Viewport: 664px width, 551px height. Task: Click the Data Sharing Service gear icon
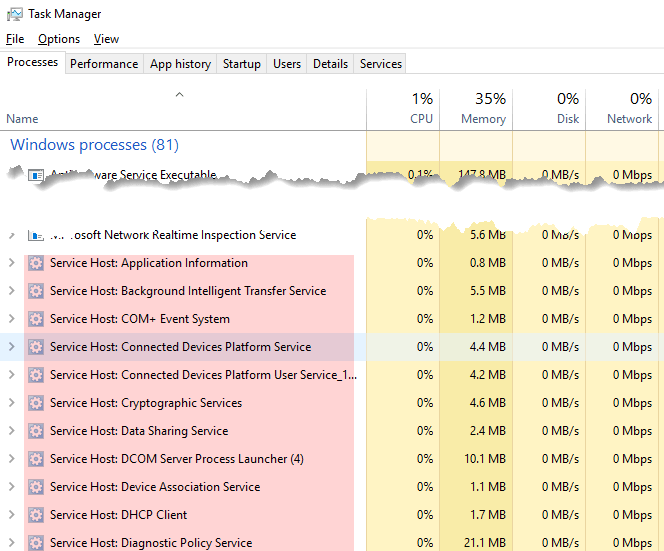[36, 431]
